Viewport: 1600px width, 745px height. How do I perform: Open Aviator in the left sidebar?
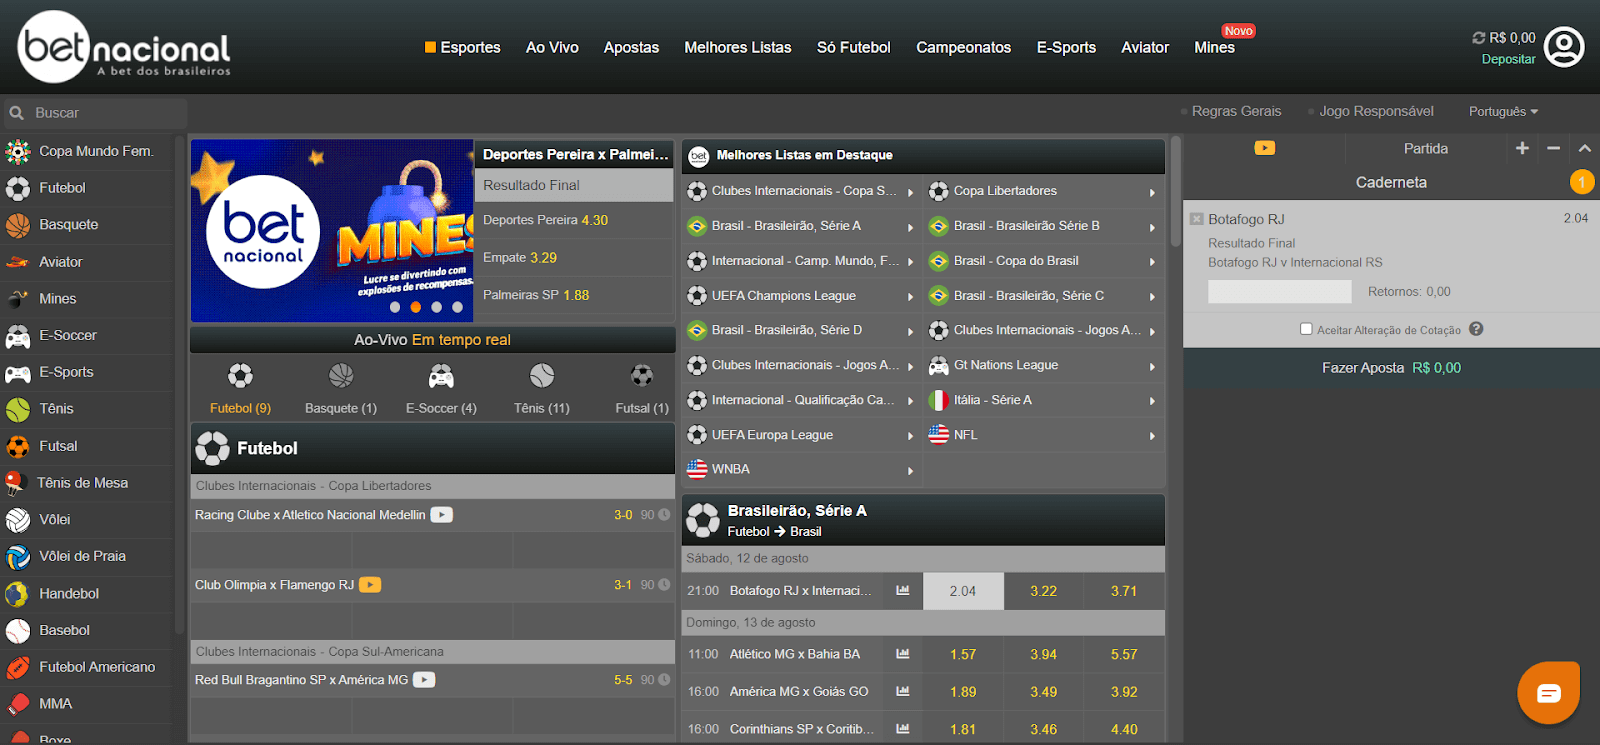[x=87, y=262]
